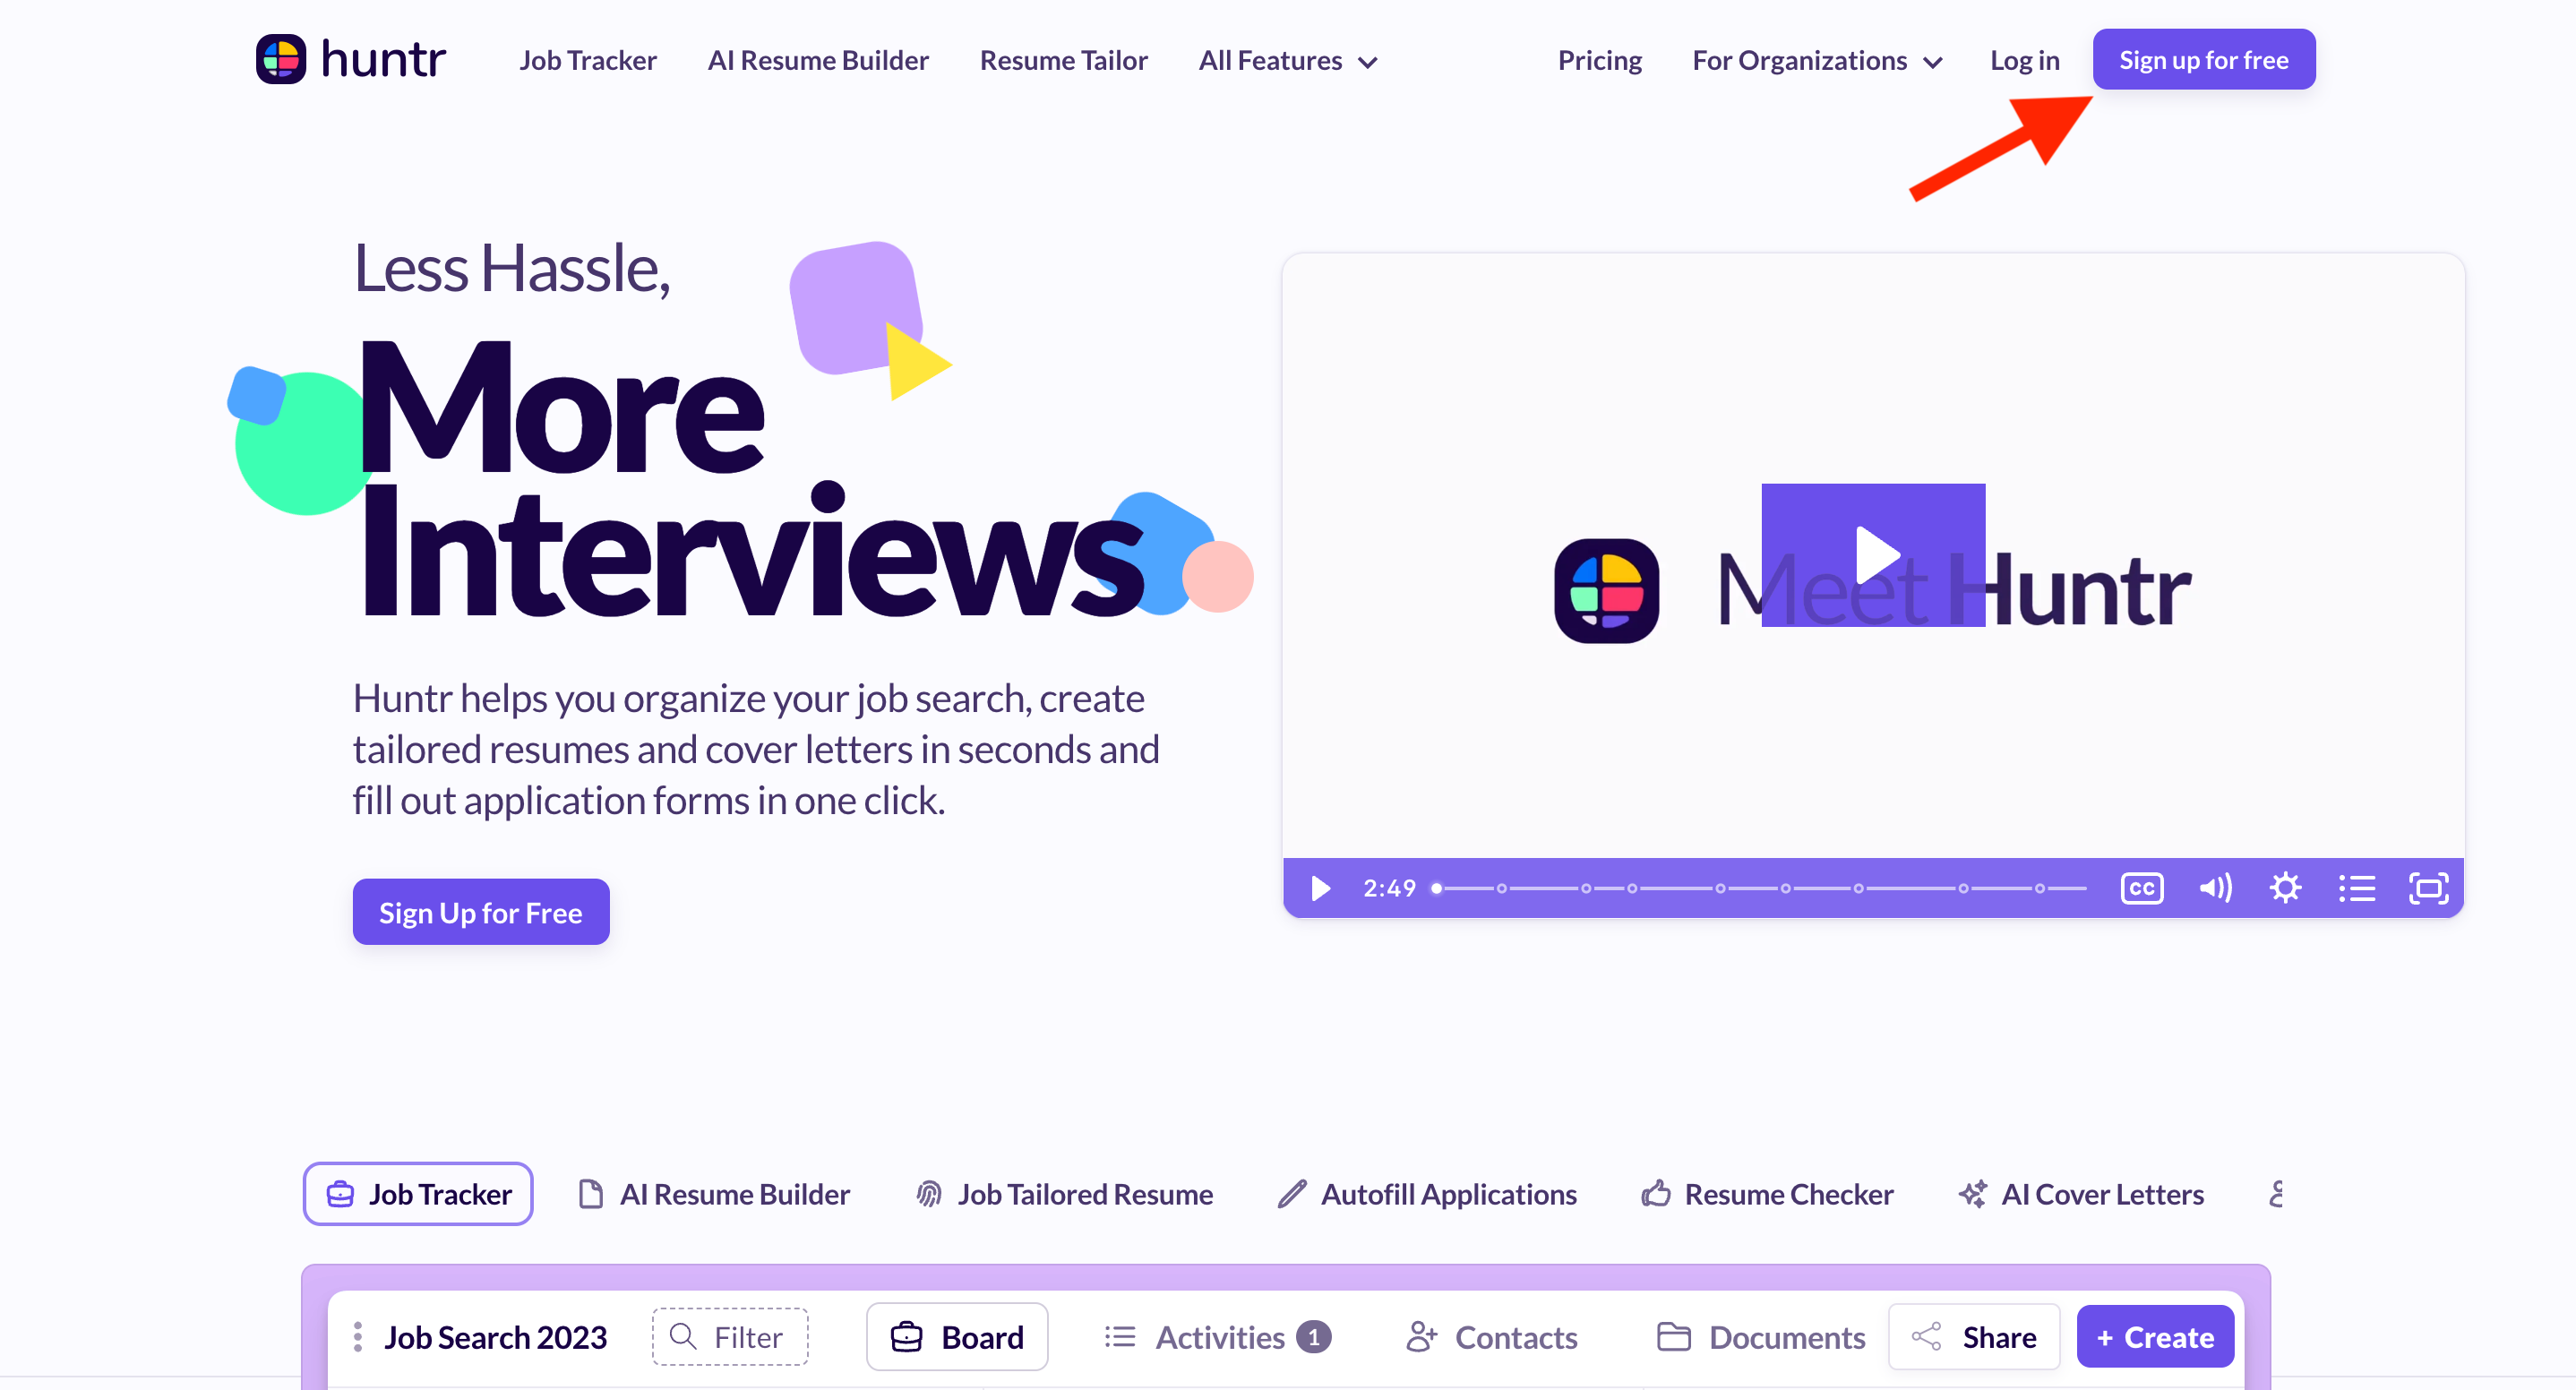
Task: Select the Autofill Applications tab
Action: tap(1427, 1194)
